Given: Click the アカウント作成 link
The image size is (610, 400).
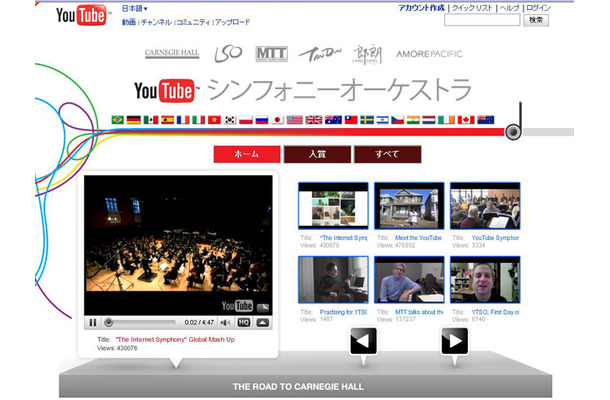Looking at the screenshot, I should click(x=422, y=8).
